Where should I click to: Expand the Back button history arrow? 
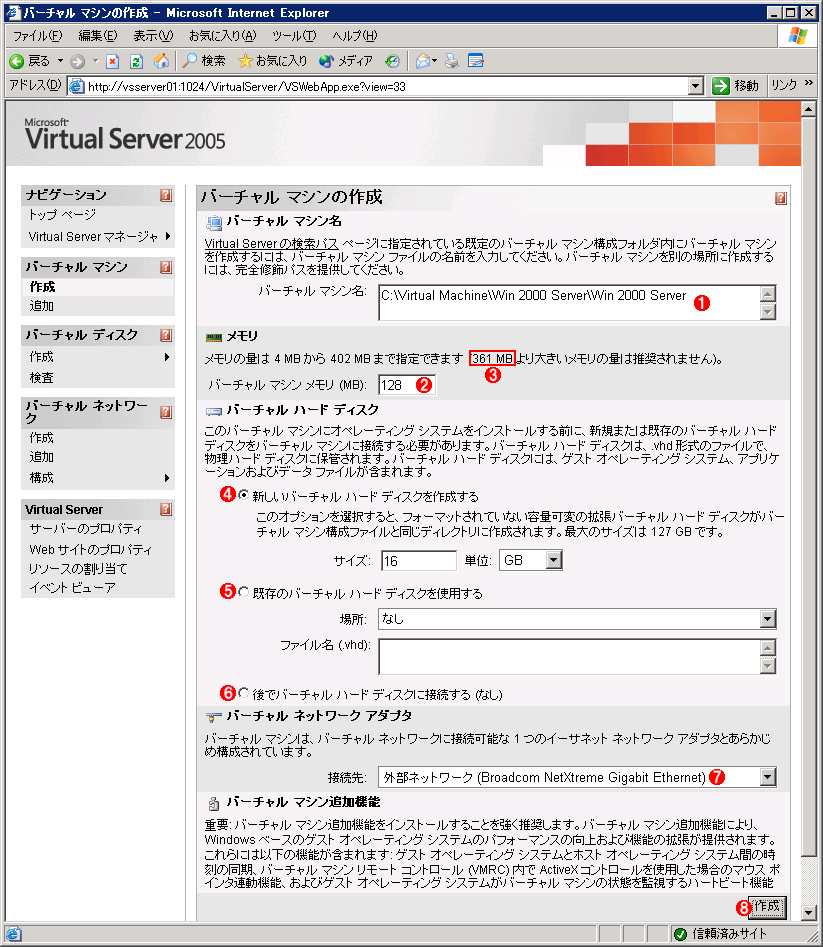(60, 61)
